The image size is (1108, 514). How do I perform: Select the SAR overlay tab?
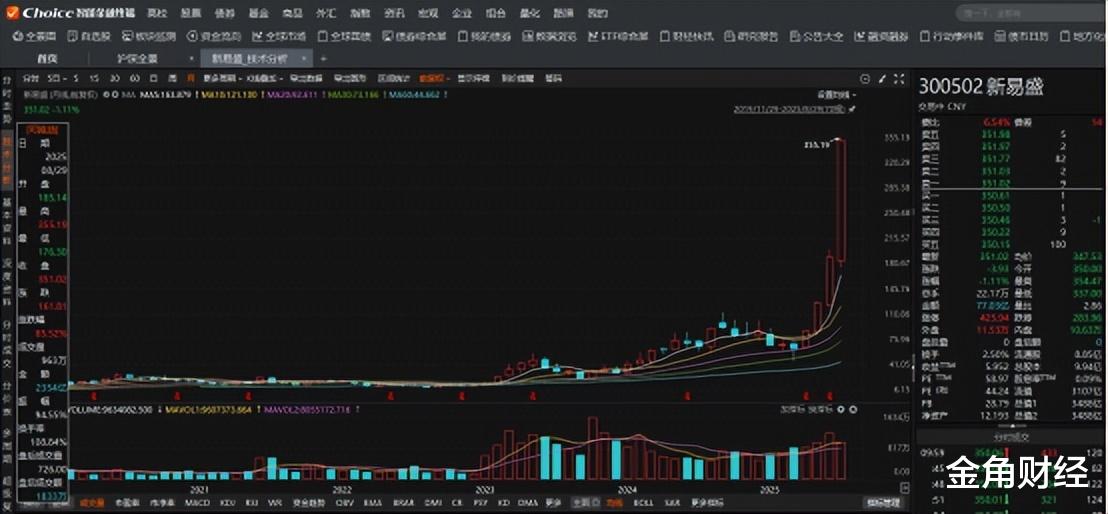point(670,503)
